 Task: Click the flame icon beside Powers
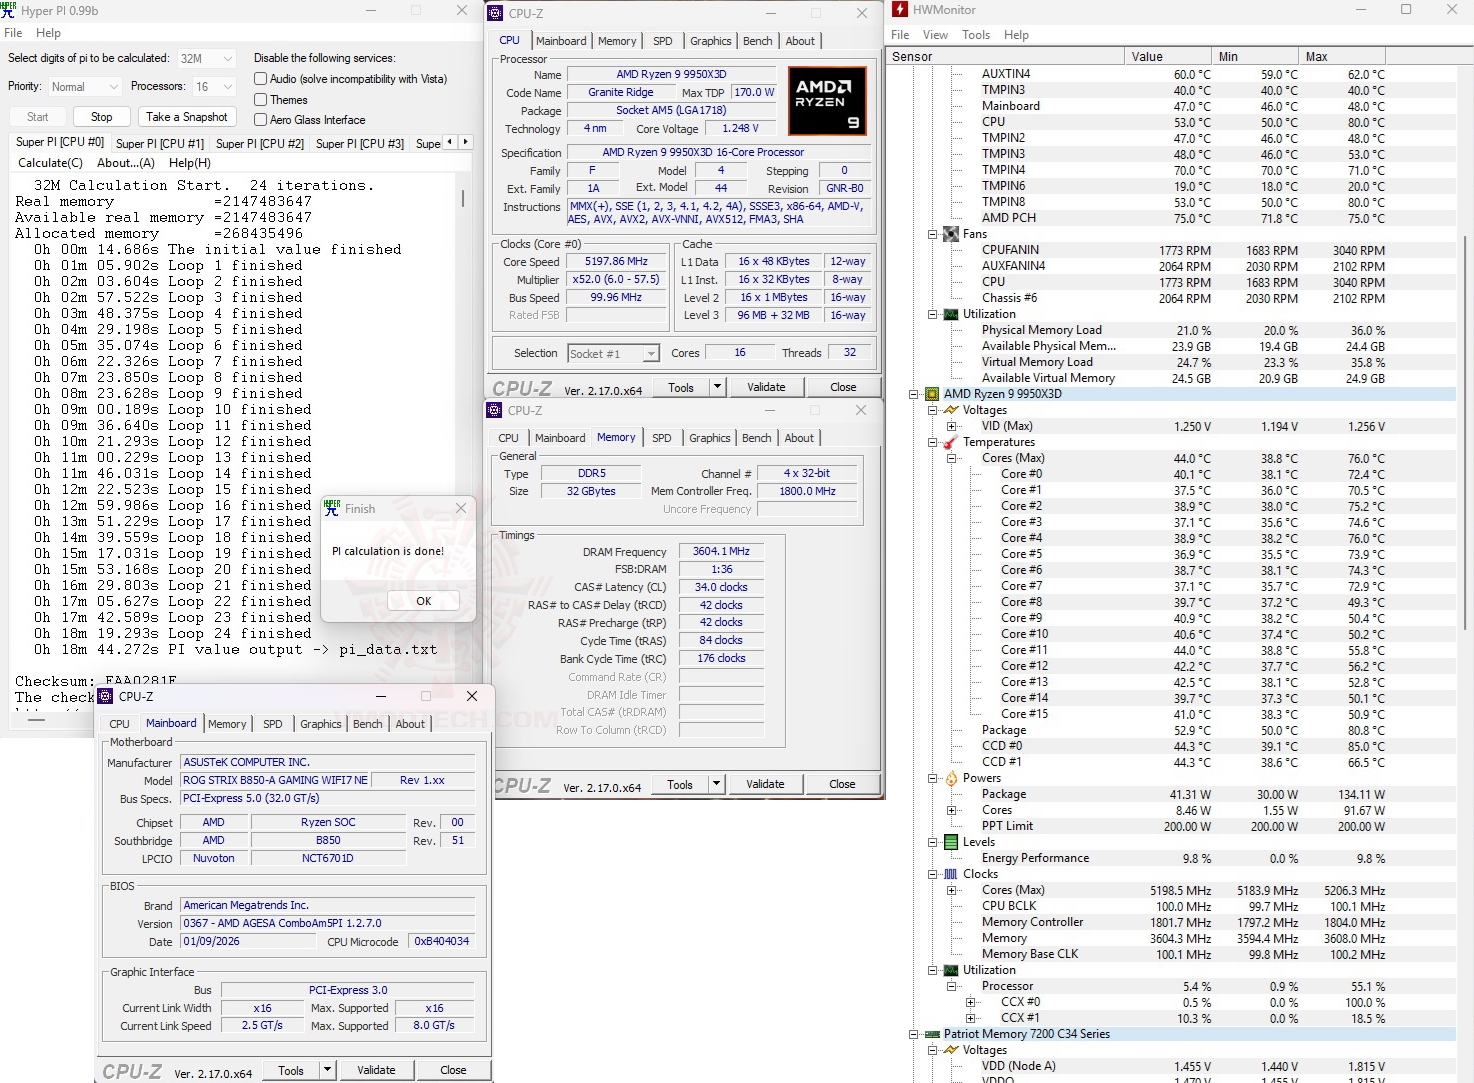click(x=950, y=778)
